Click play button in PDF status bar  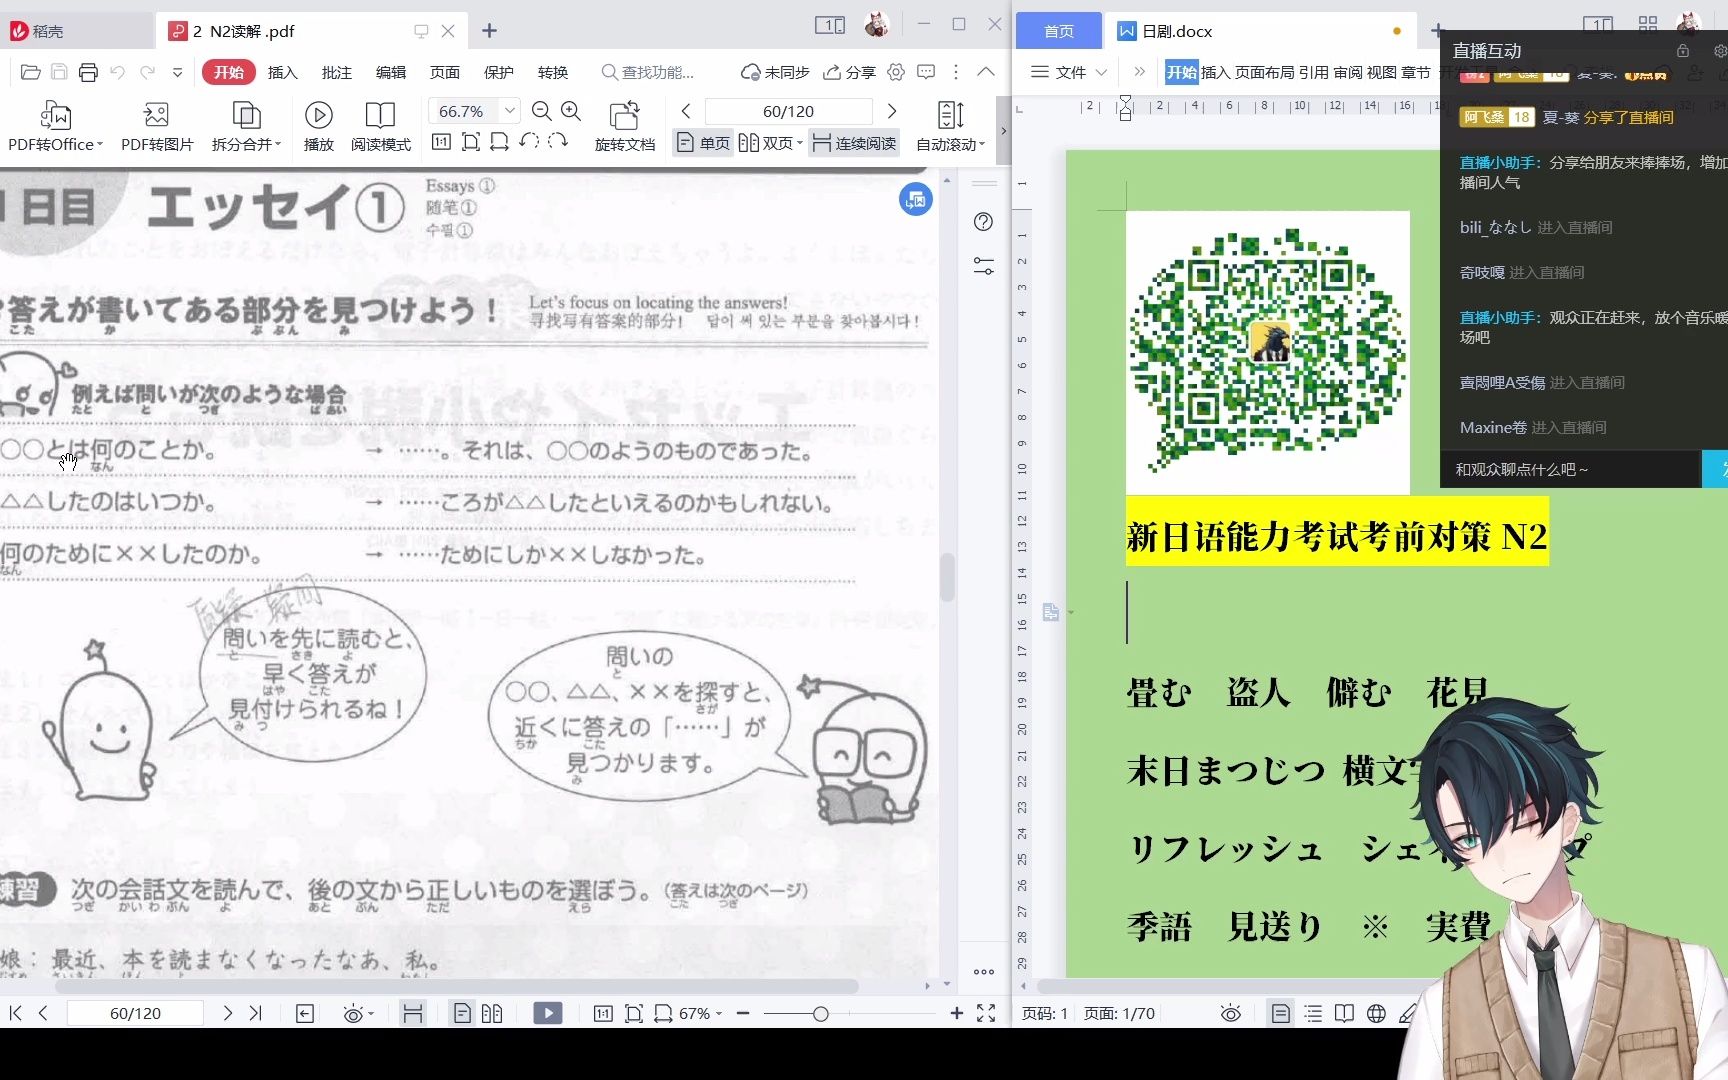click(548, 1013)
